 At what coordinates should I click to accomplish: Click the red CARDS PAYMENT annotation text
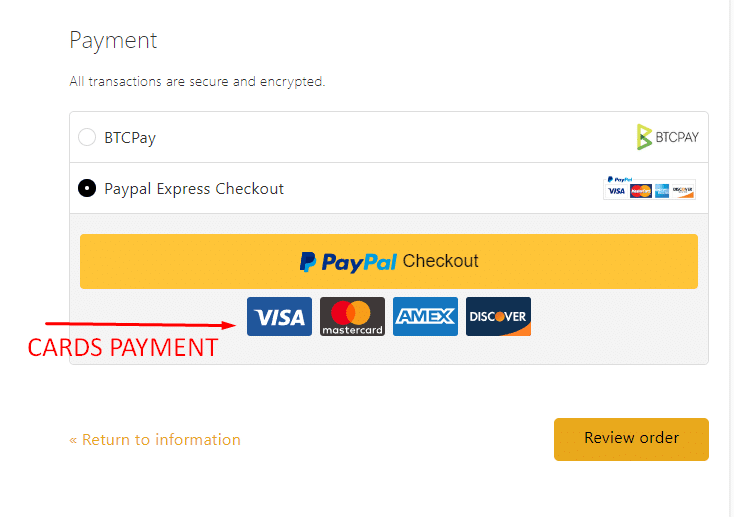pos(123,347)
